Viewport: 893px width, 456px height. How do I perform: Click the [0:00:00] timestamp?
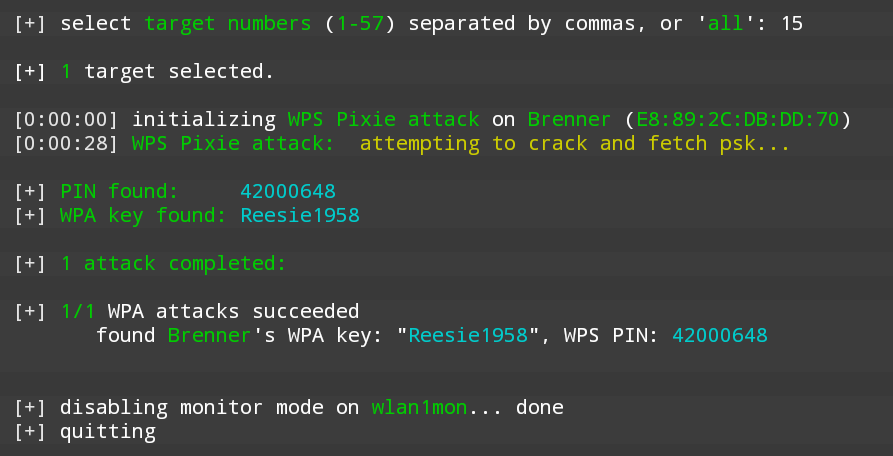pos(66,119)
